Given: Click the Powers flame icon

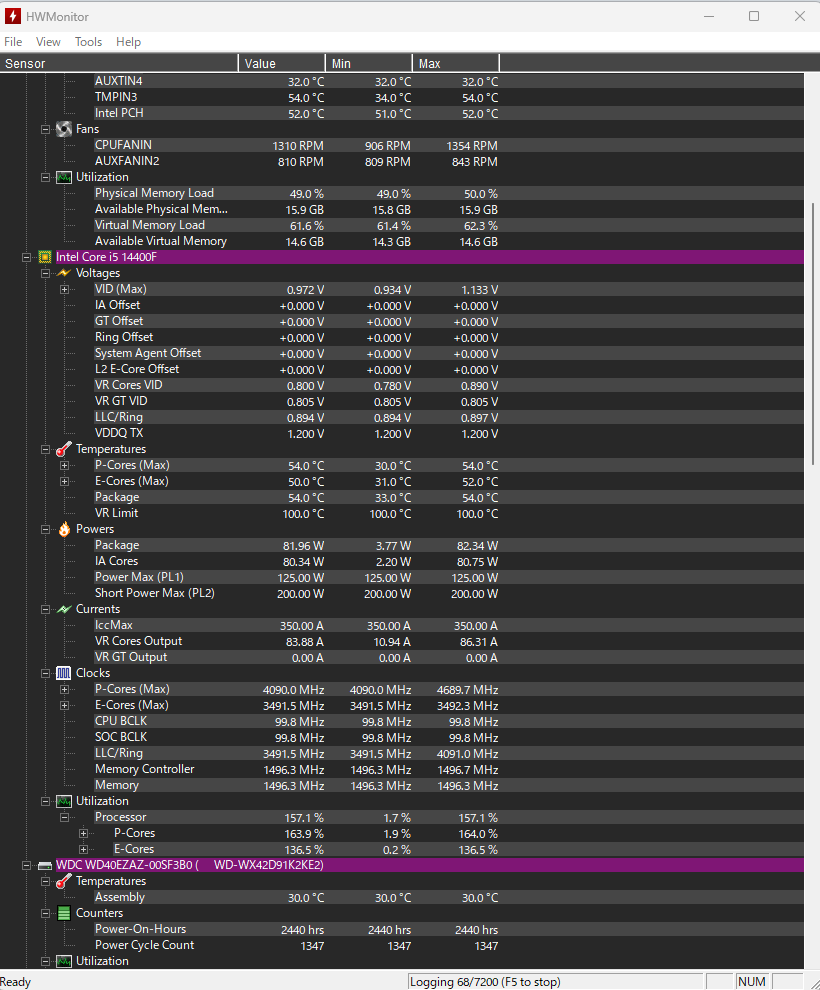Looking at the screenshot, I should (64, 529).
